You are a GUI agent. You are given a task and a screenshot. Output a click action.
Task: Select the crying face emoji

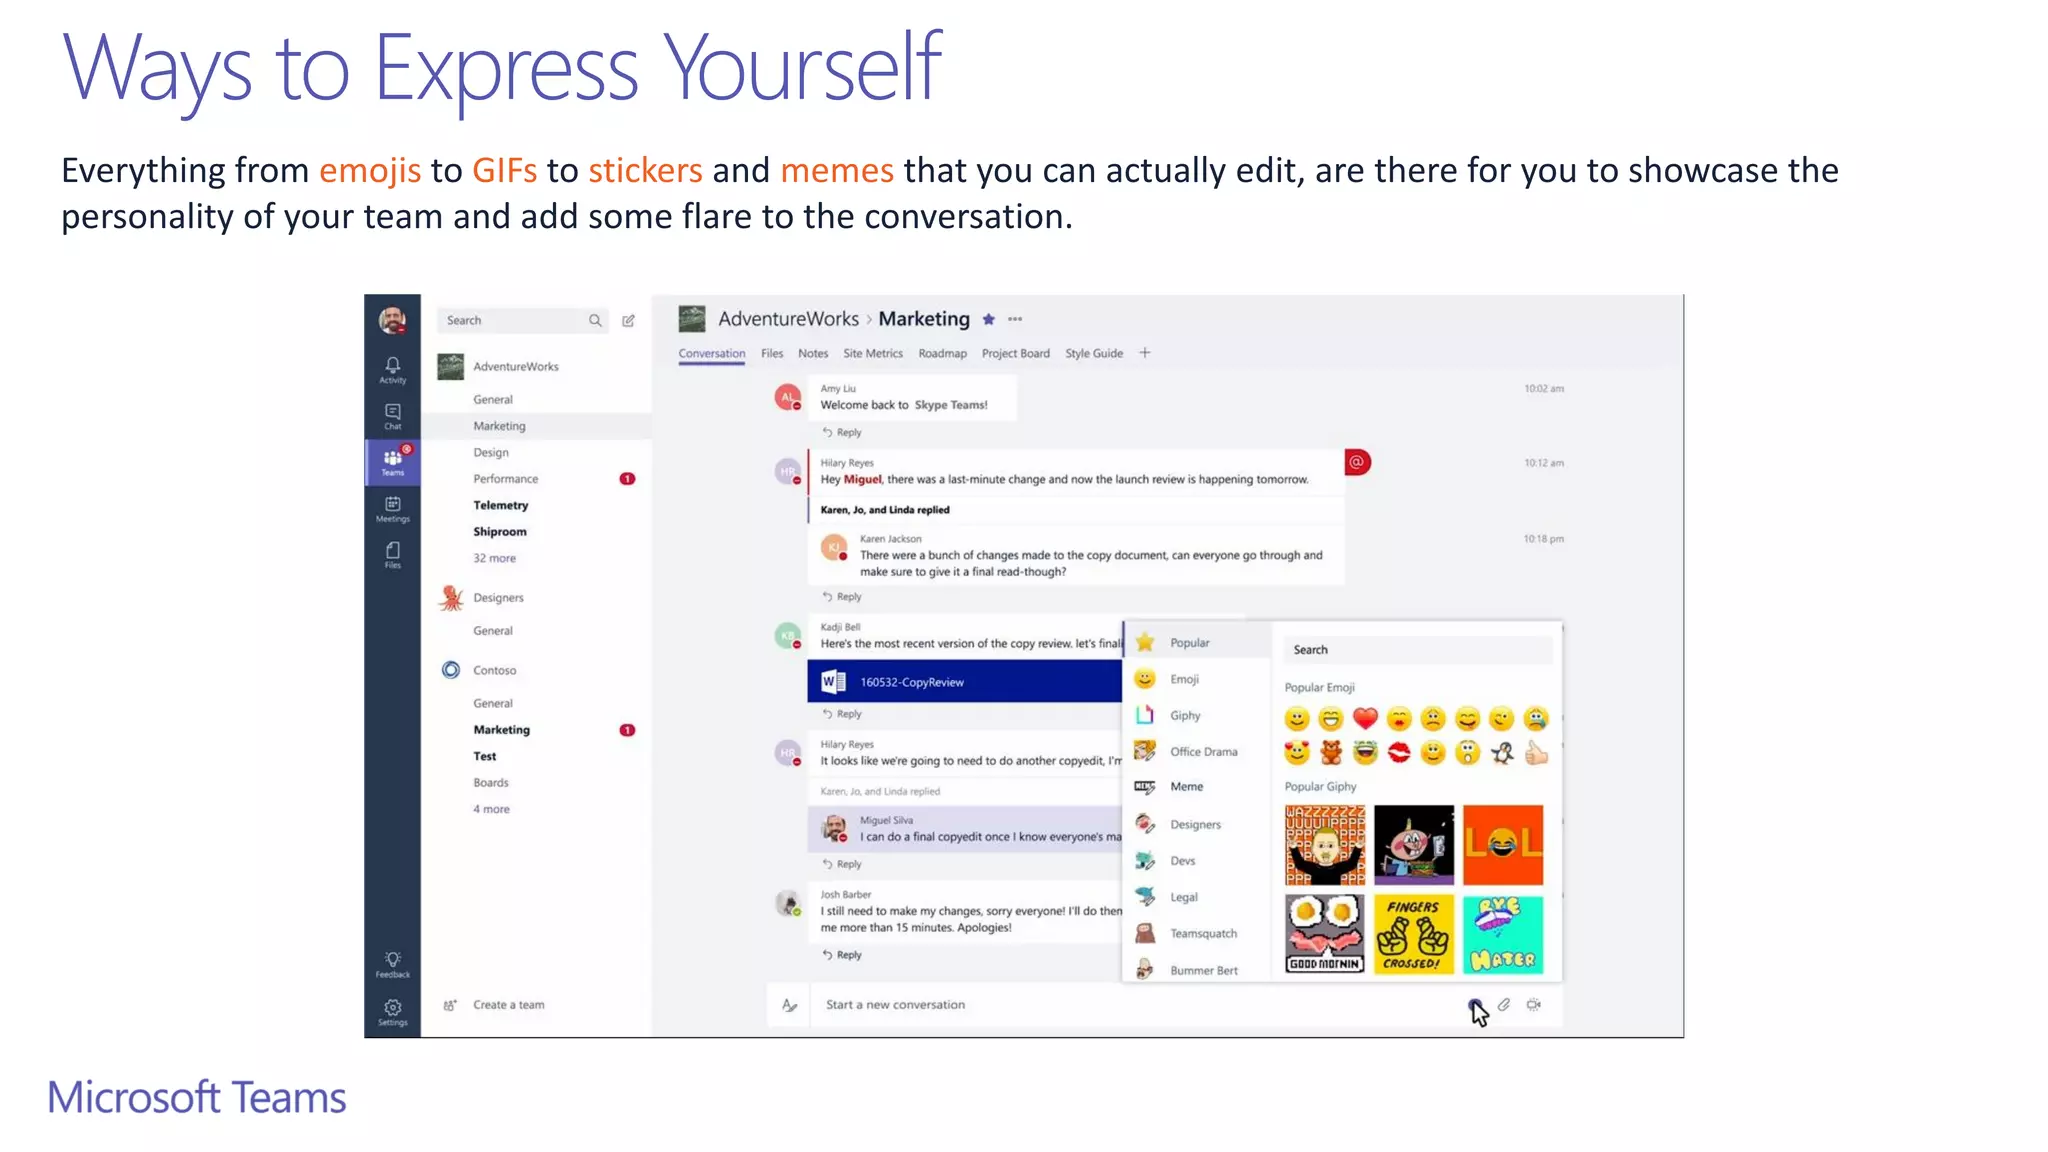coord(1536,718)
